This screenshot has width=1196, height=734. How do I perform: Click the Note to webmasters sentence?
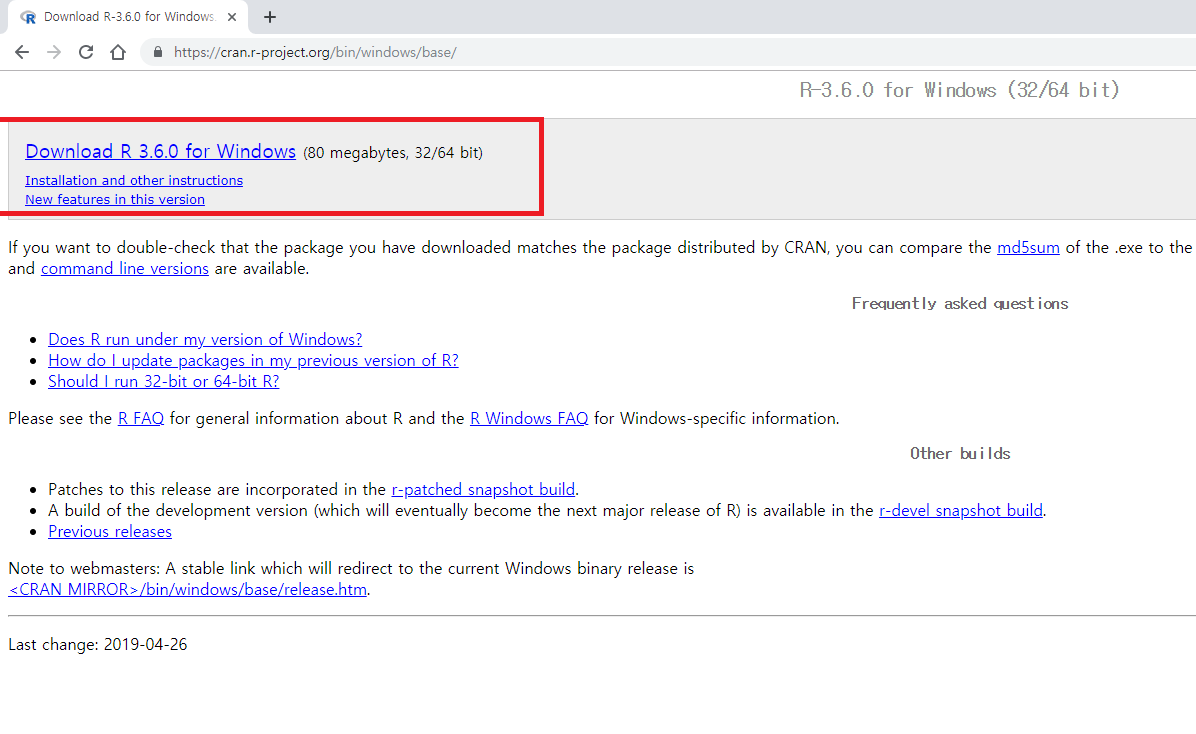(x=351, y=568)
